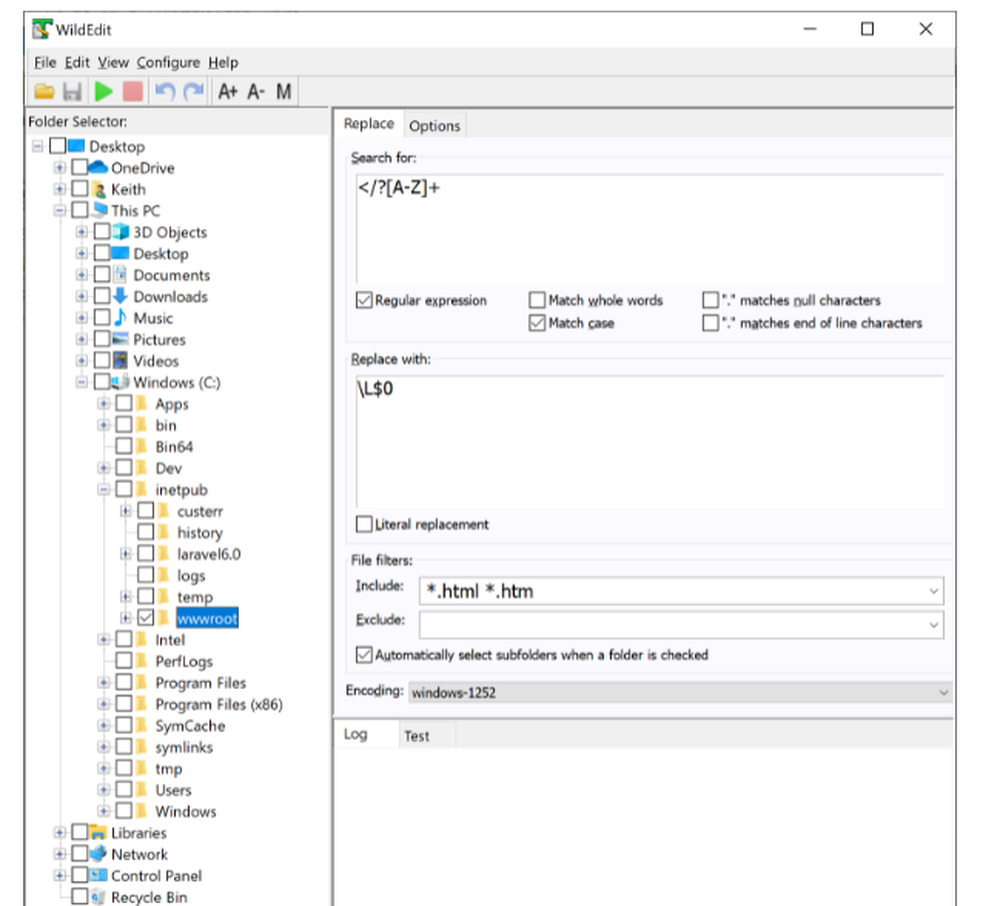Viewport: 1000px width, 906px height.
Task: Click the Save toolbar icon
Action: [x=73, y=92]
